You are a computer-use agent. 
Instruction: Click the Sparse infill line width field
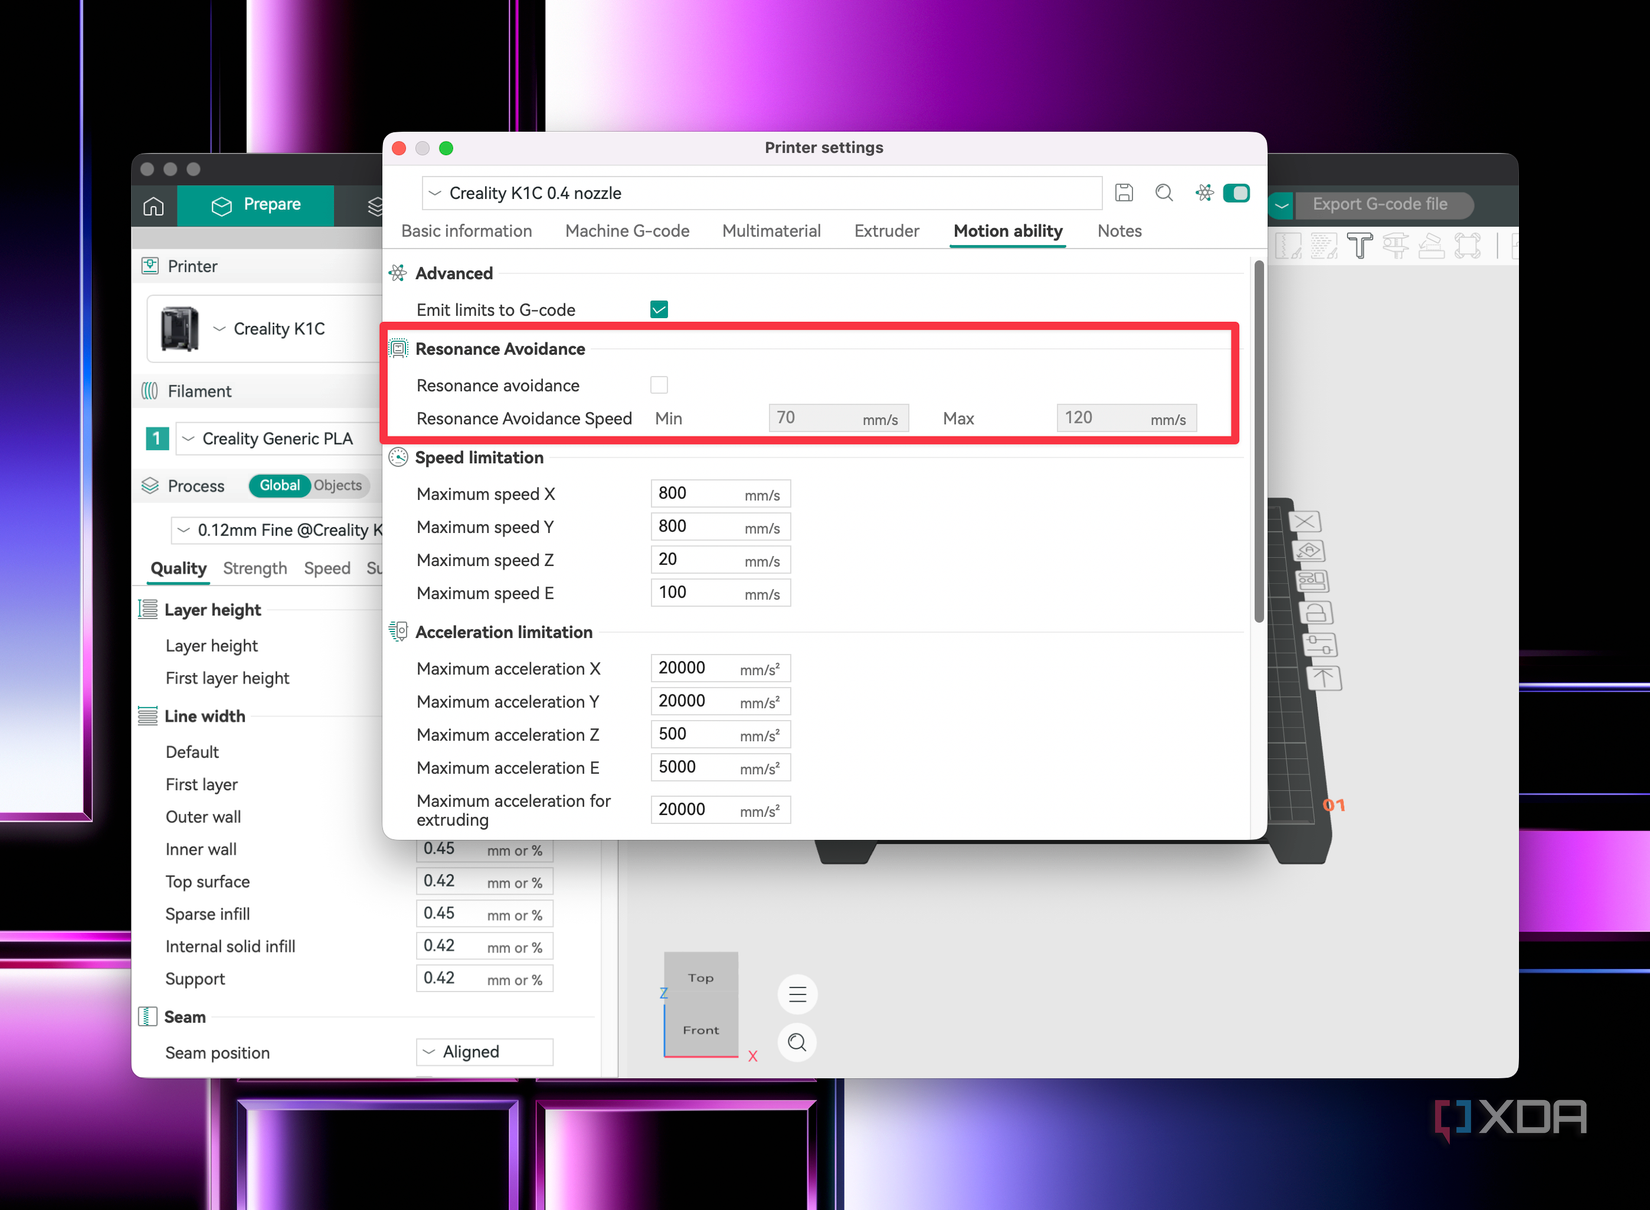click(485, 914)
